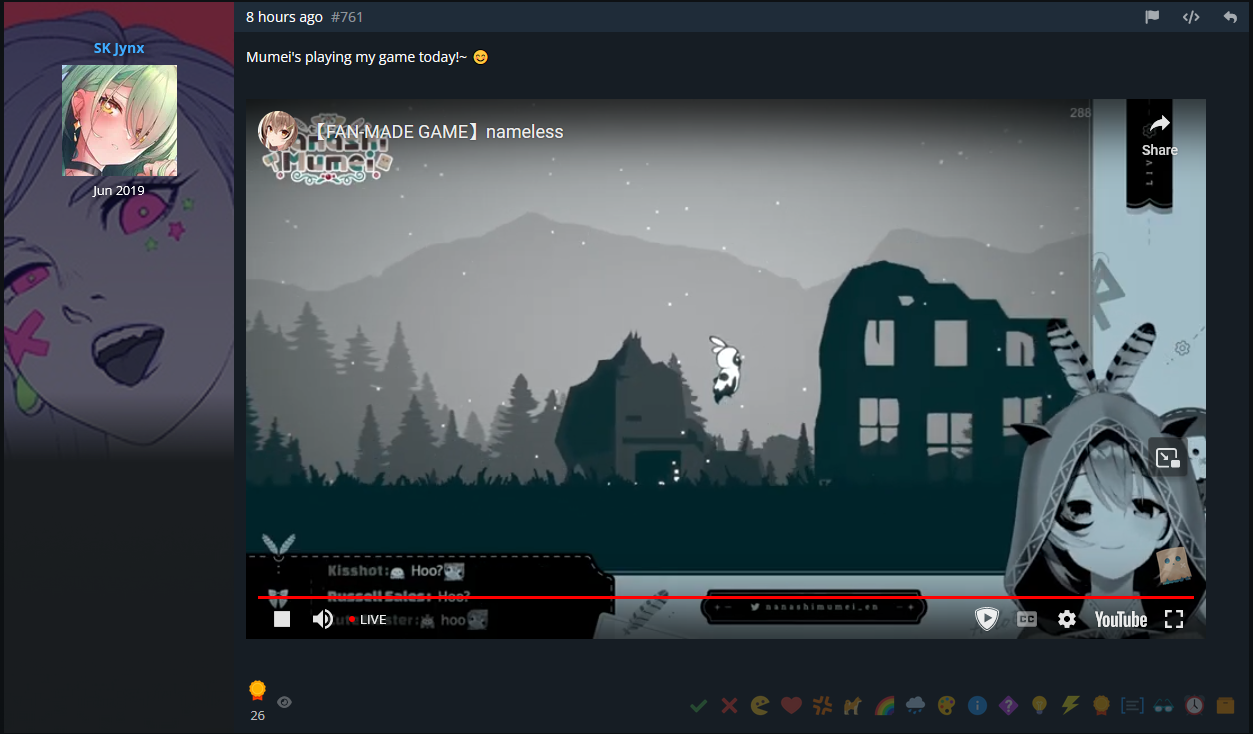Open SK Jynx's user profile
The image size is (1253, 734).
(x=119, y=48)
